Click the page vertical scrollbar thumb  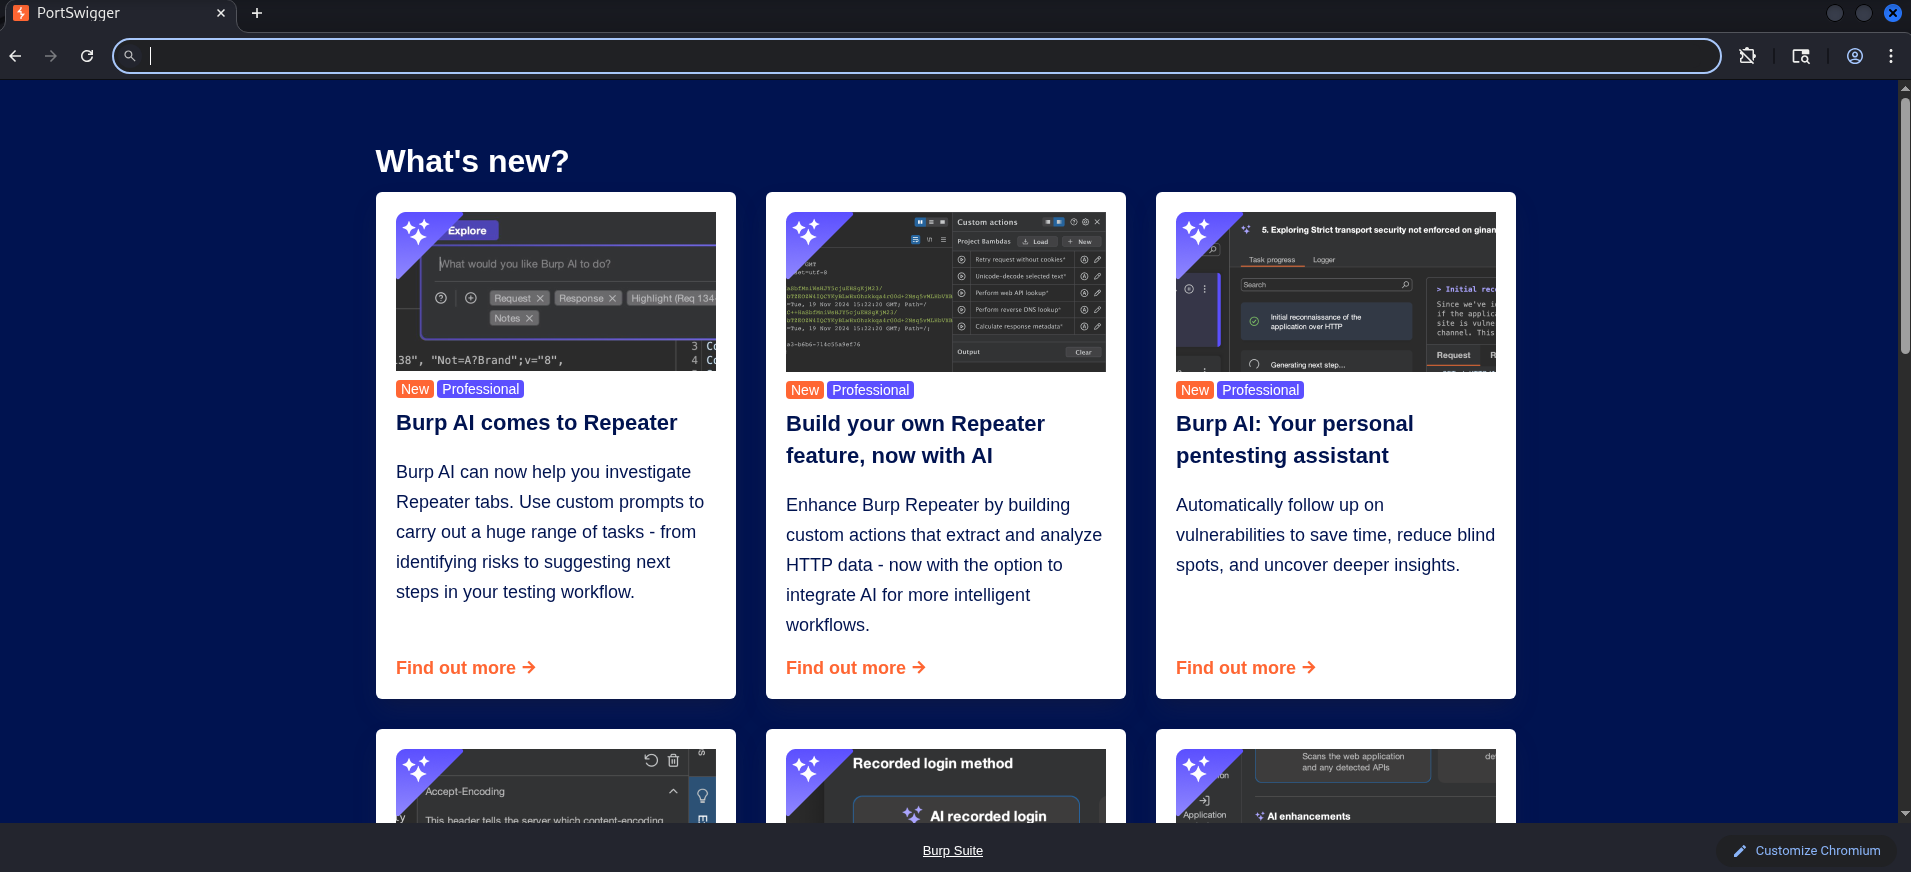pos(1904,224)
